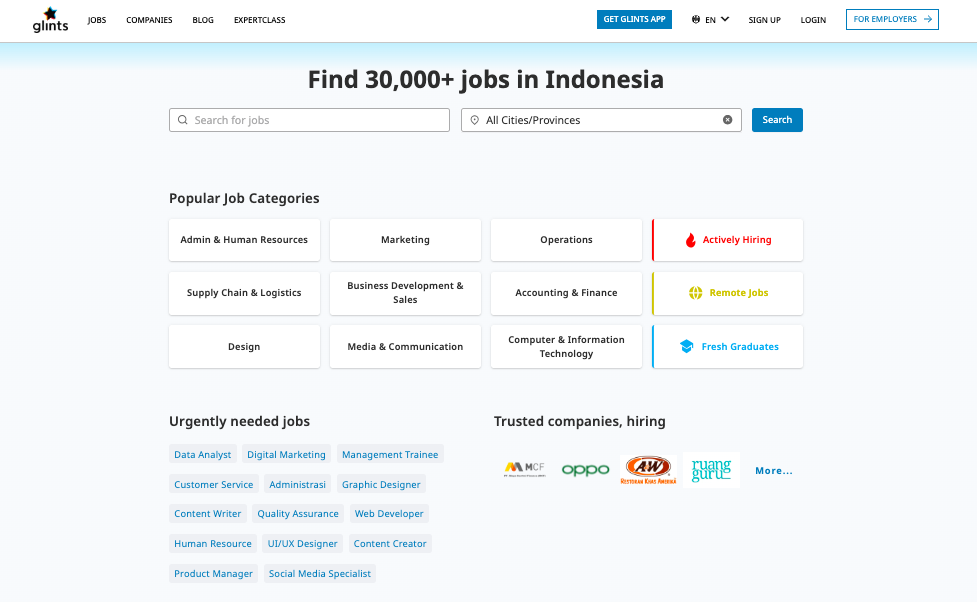Click the Get Glints App button
The image size is (977, 602).
(x=635, y=19)
